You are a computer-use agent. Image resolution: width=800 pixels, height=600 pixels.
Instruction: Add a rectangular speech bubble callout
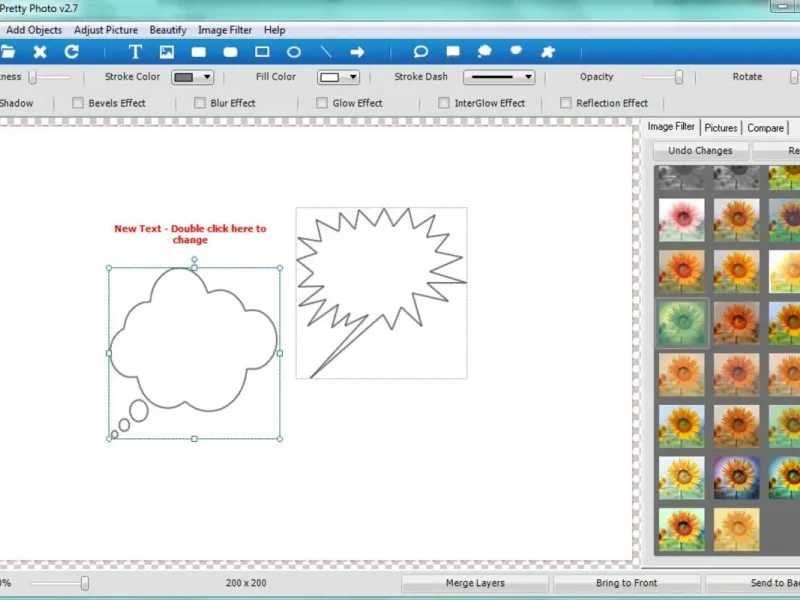pyautogui.click(x=453, y=52)
